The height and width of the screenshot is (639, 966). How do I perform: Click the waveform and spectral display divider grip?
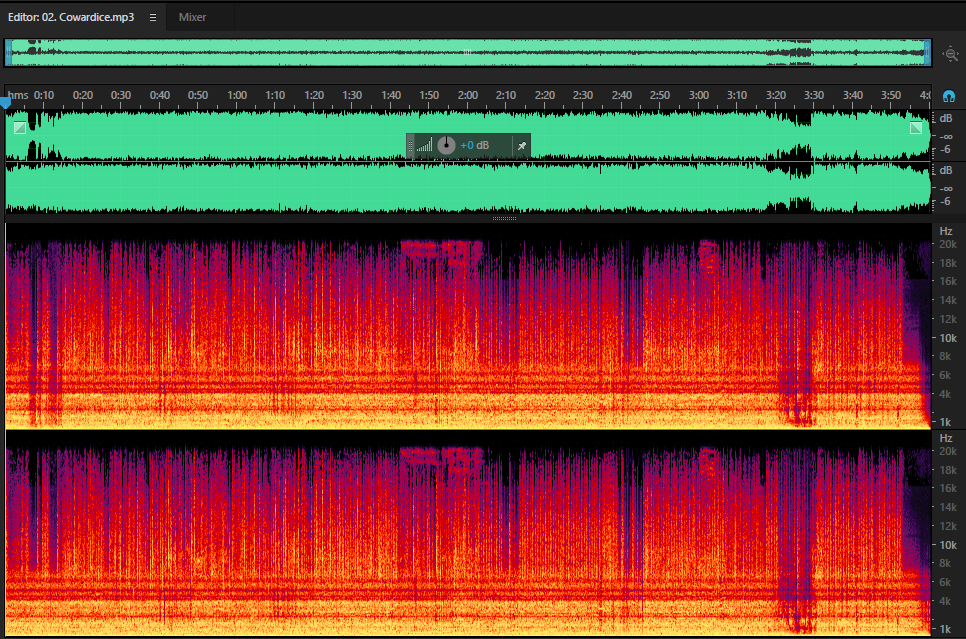tap(504, 218)
